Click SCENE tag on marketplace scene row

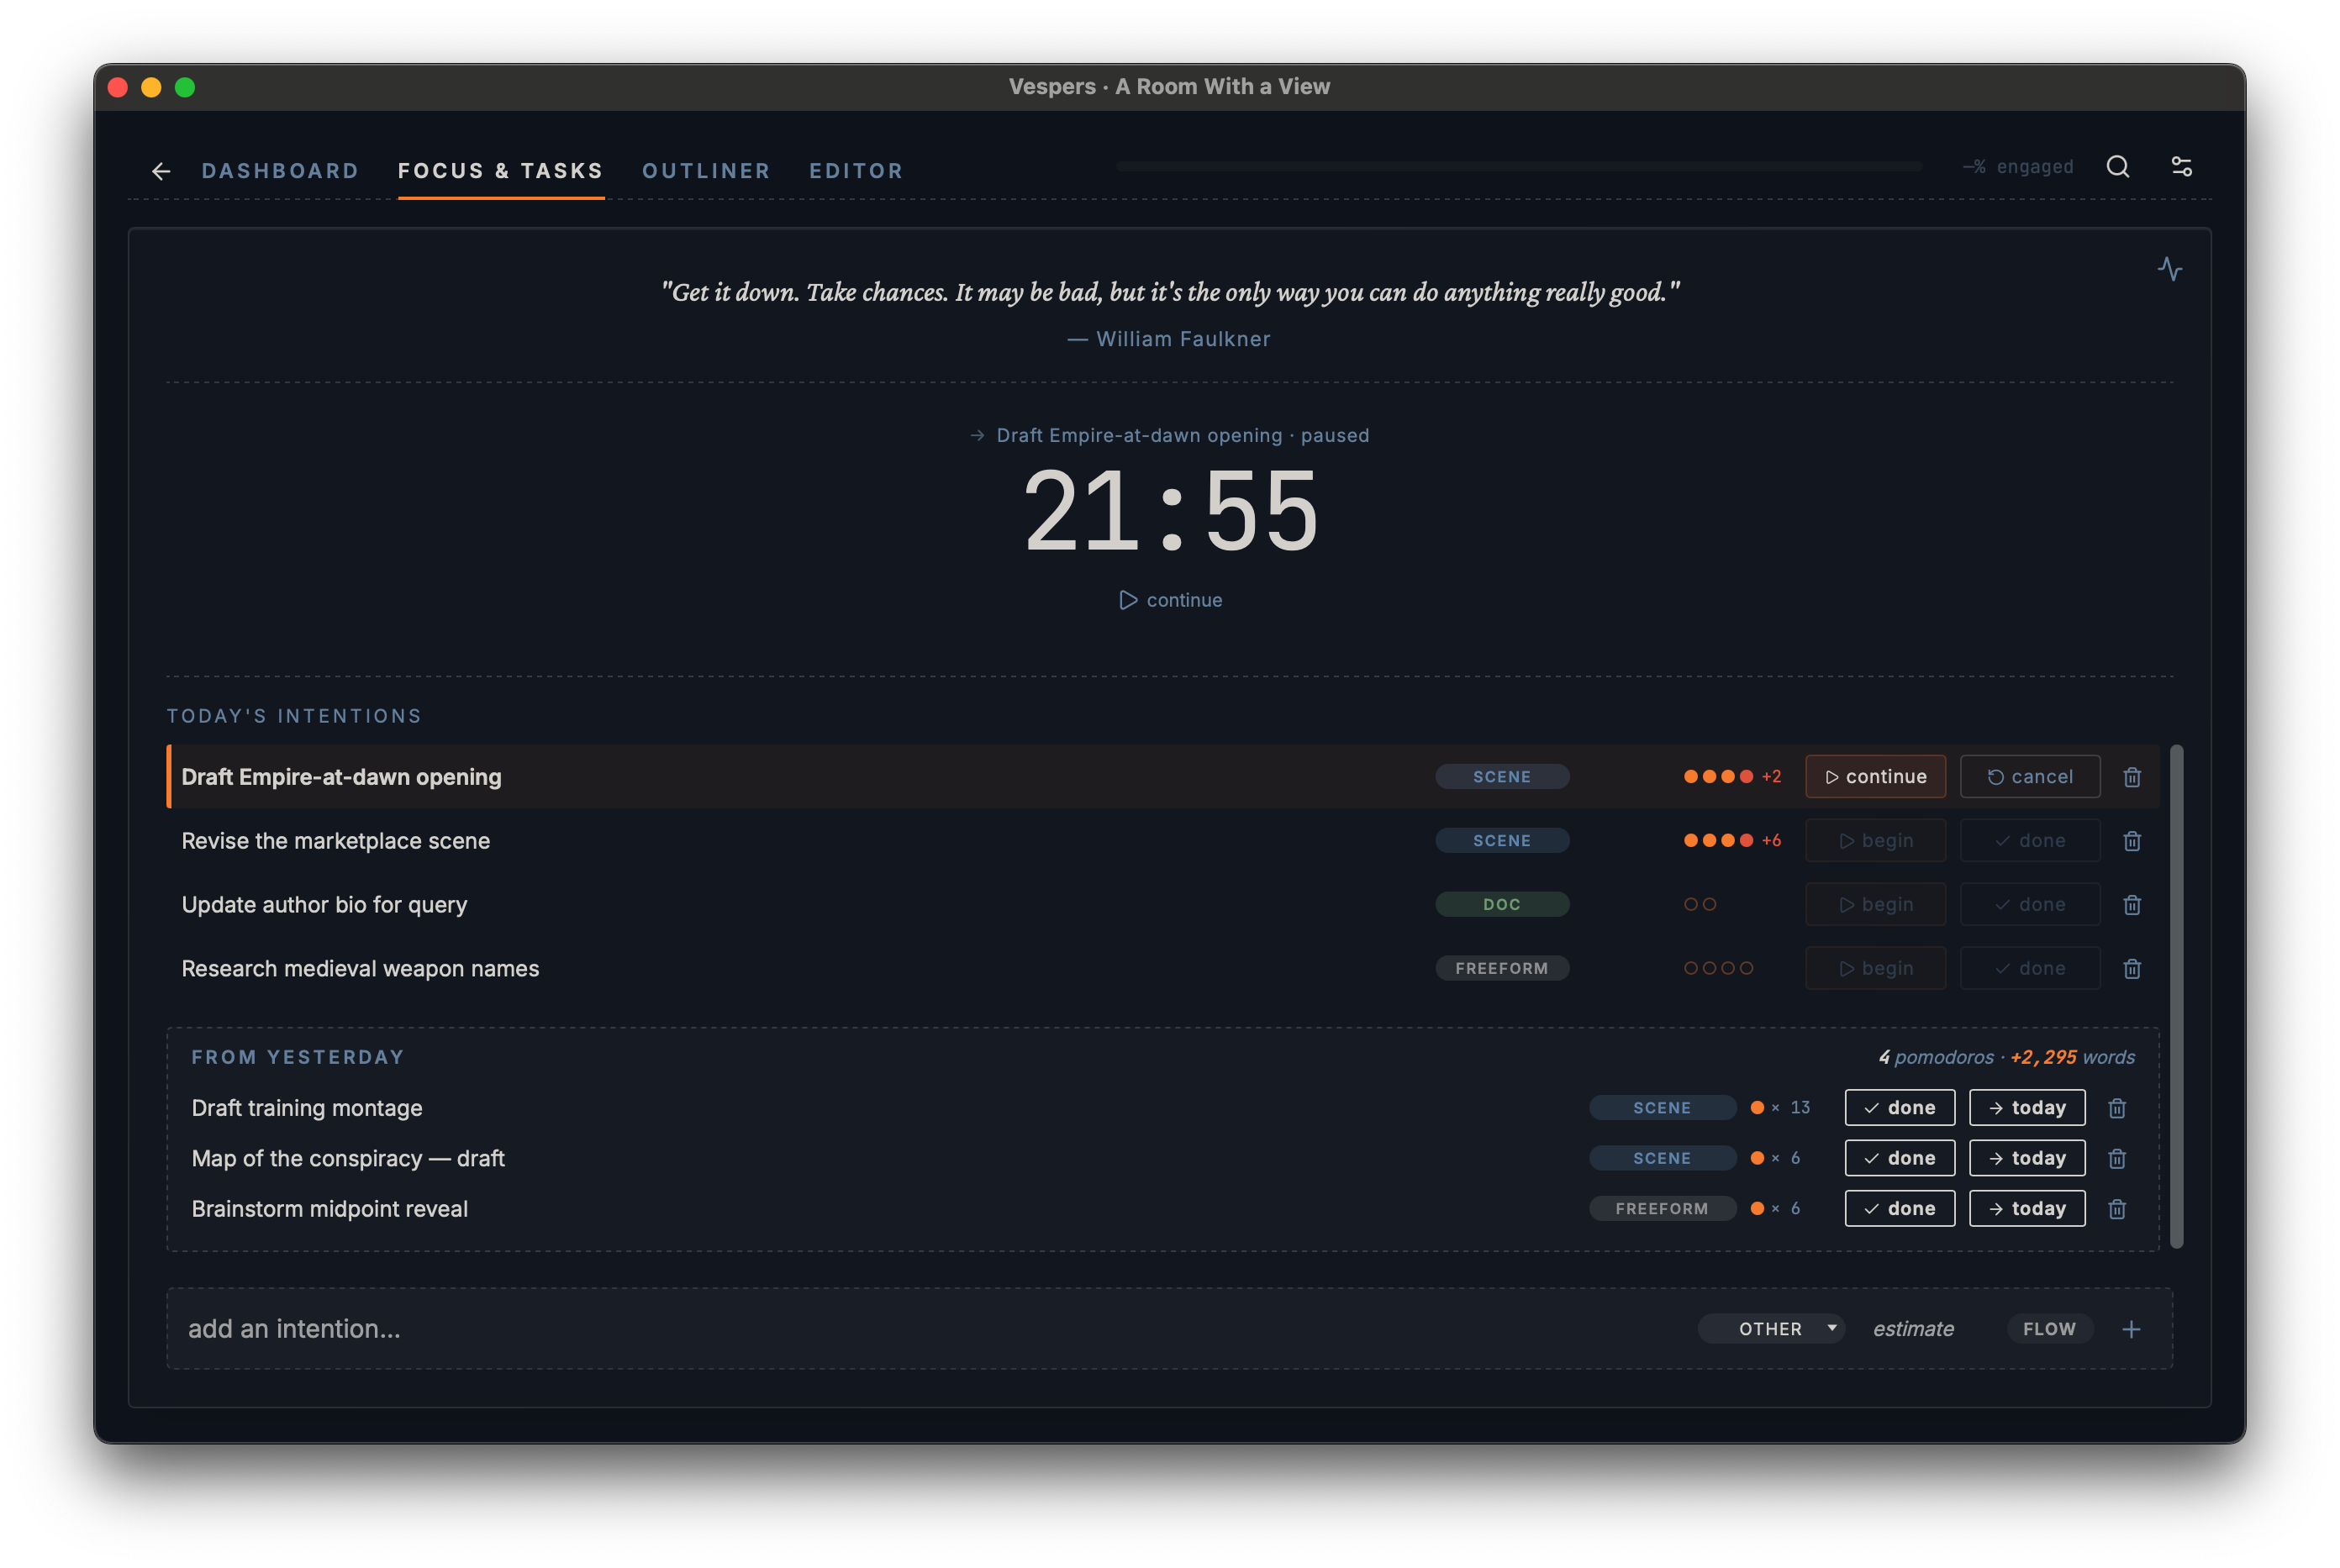(1501, 841)
